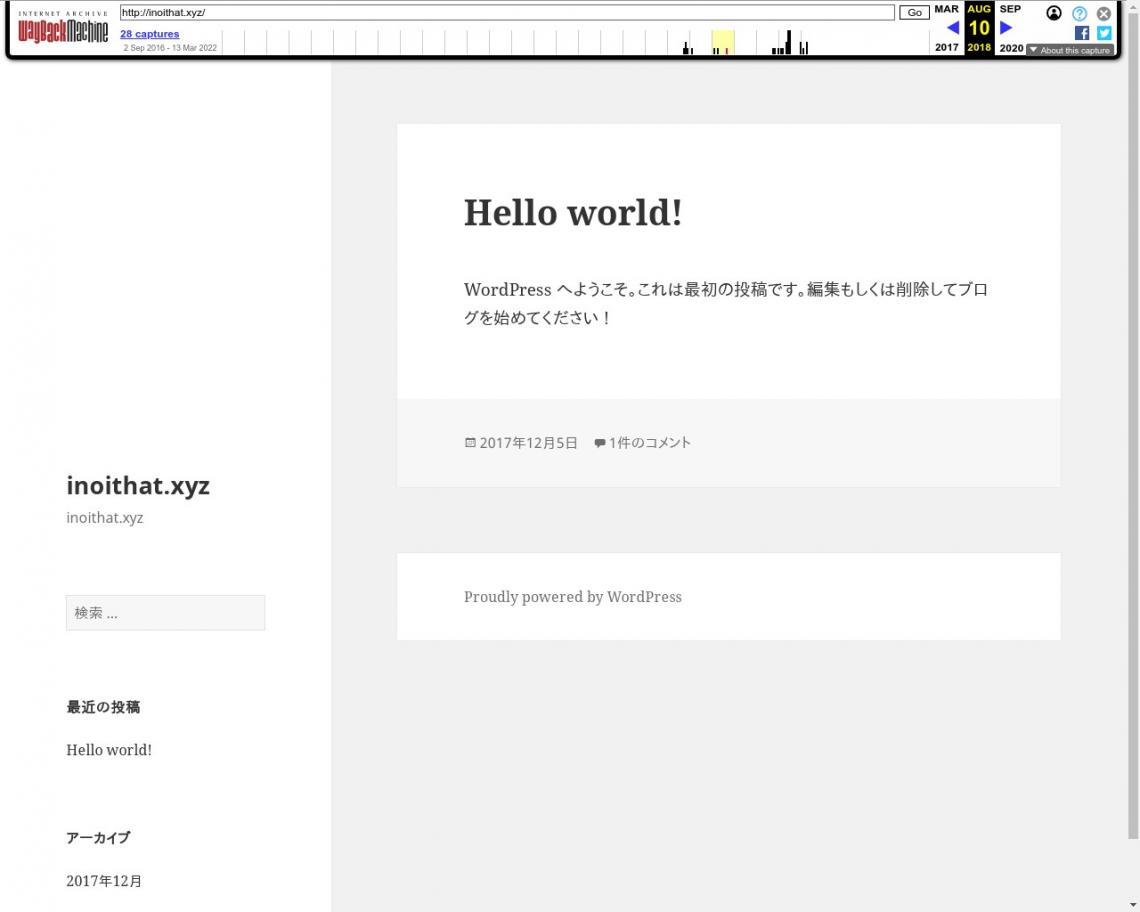Open Proudly powered by WordPress link
Screen dimensions: 1140x912
point(573,597)
